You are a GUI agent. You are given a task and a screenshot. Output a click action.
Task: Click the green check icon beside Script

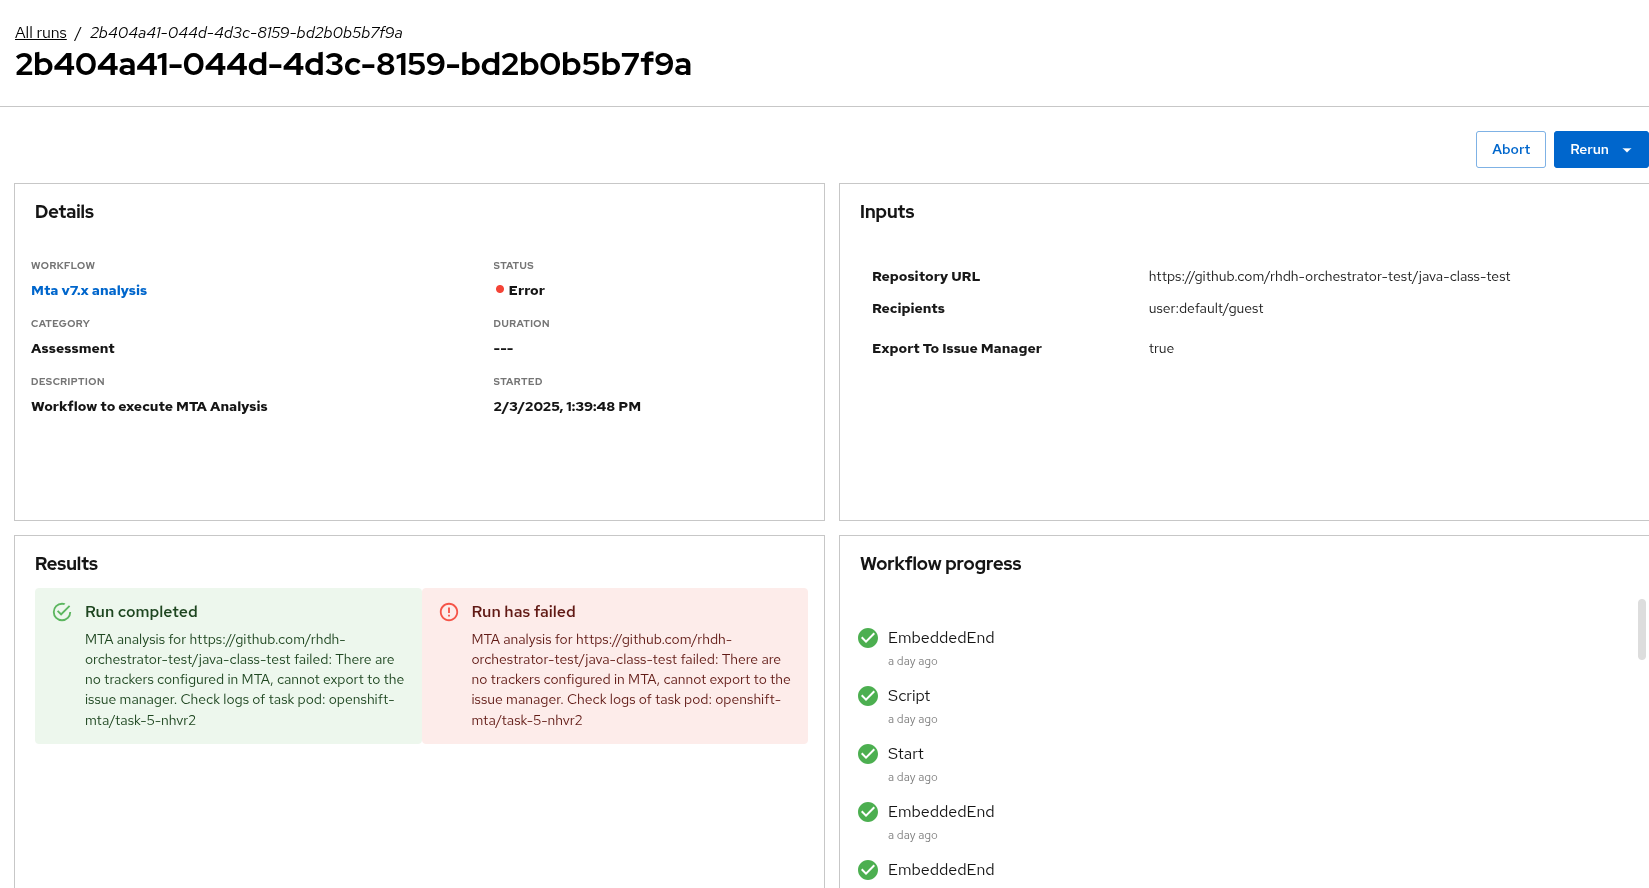868,696
